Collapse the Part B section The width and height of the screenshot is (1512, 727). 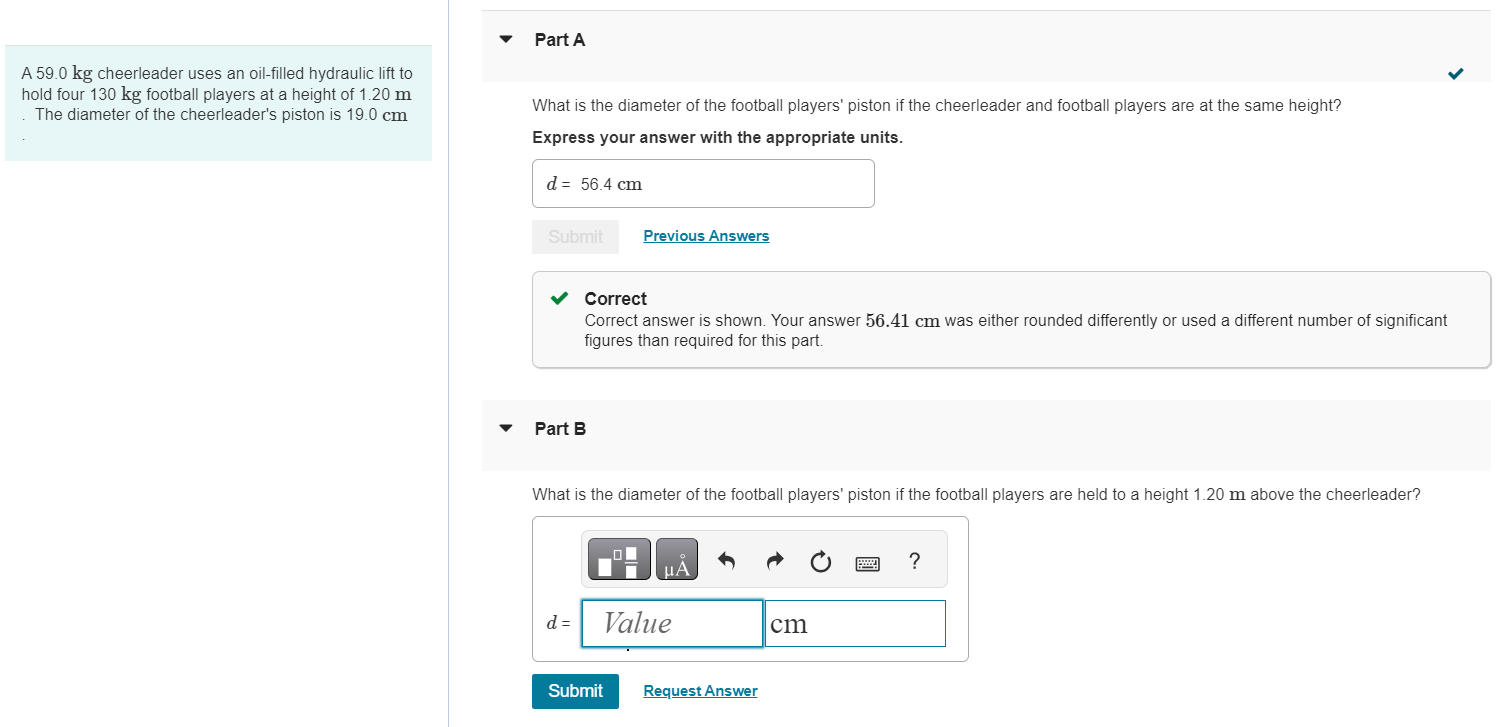click(x=506, y=429)
